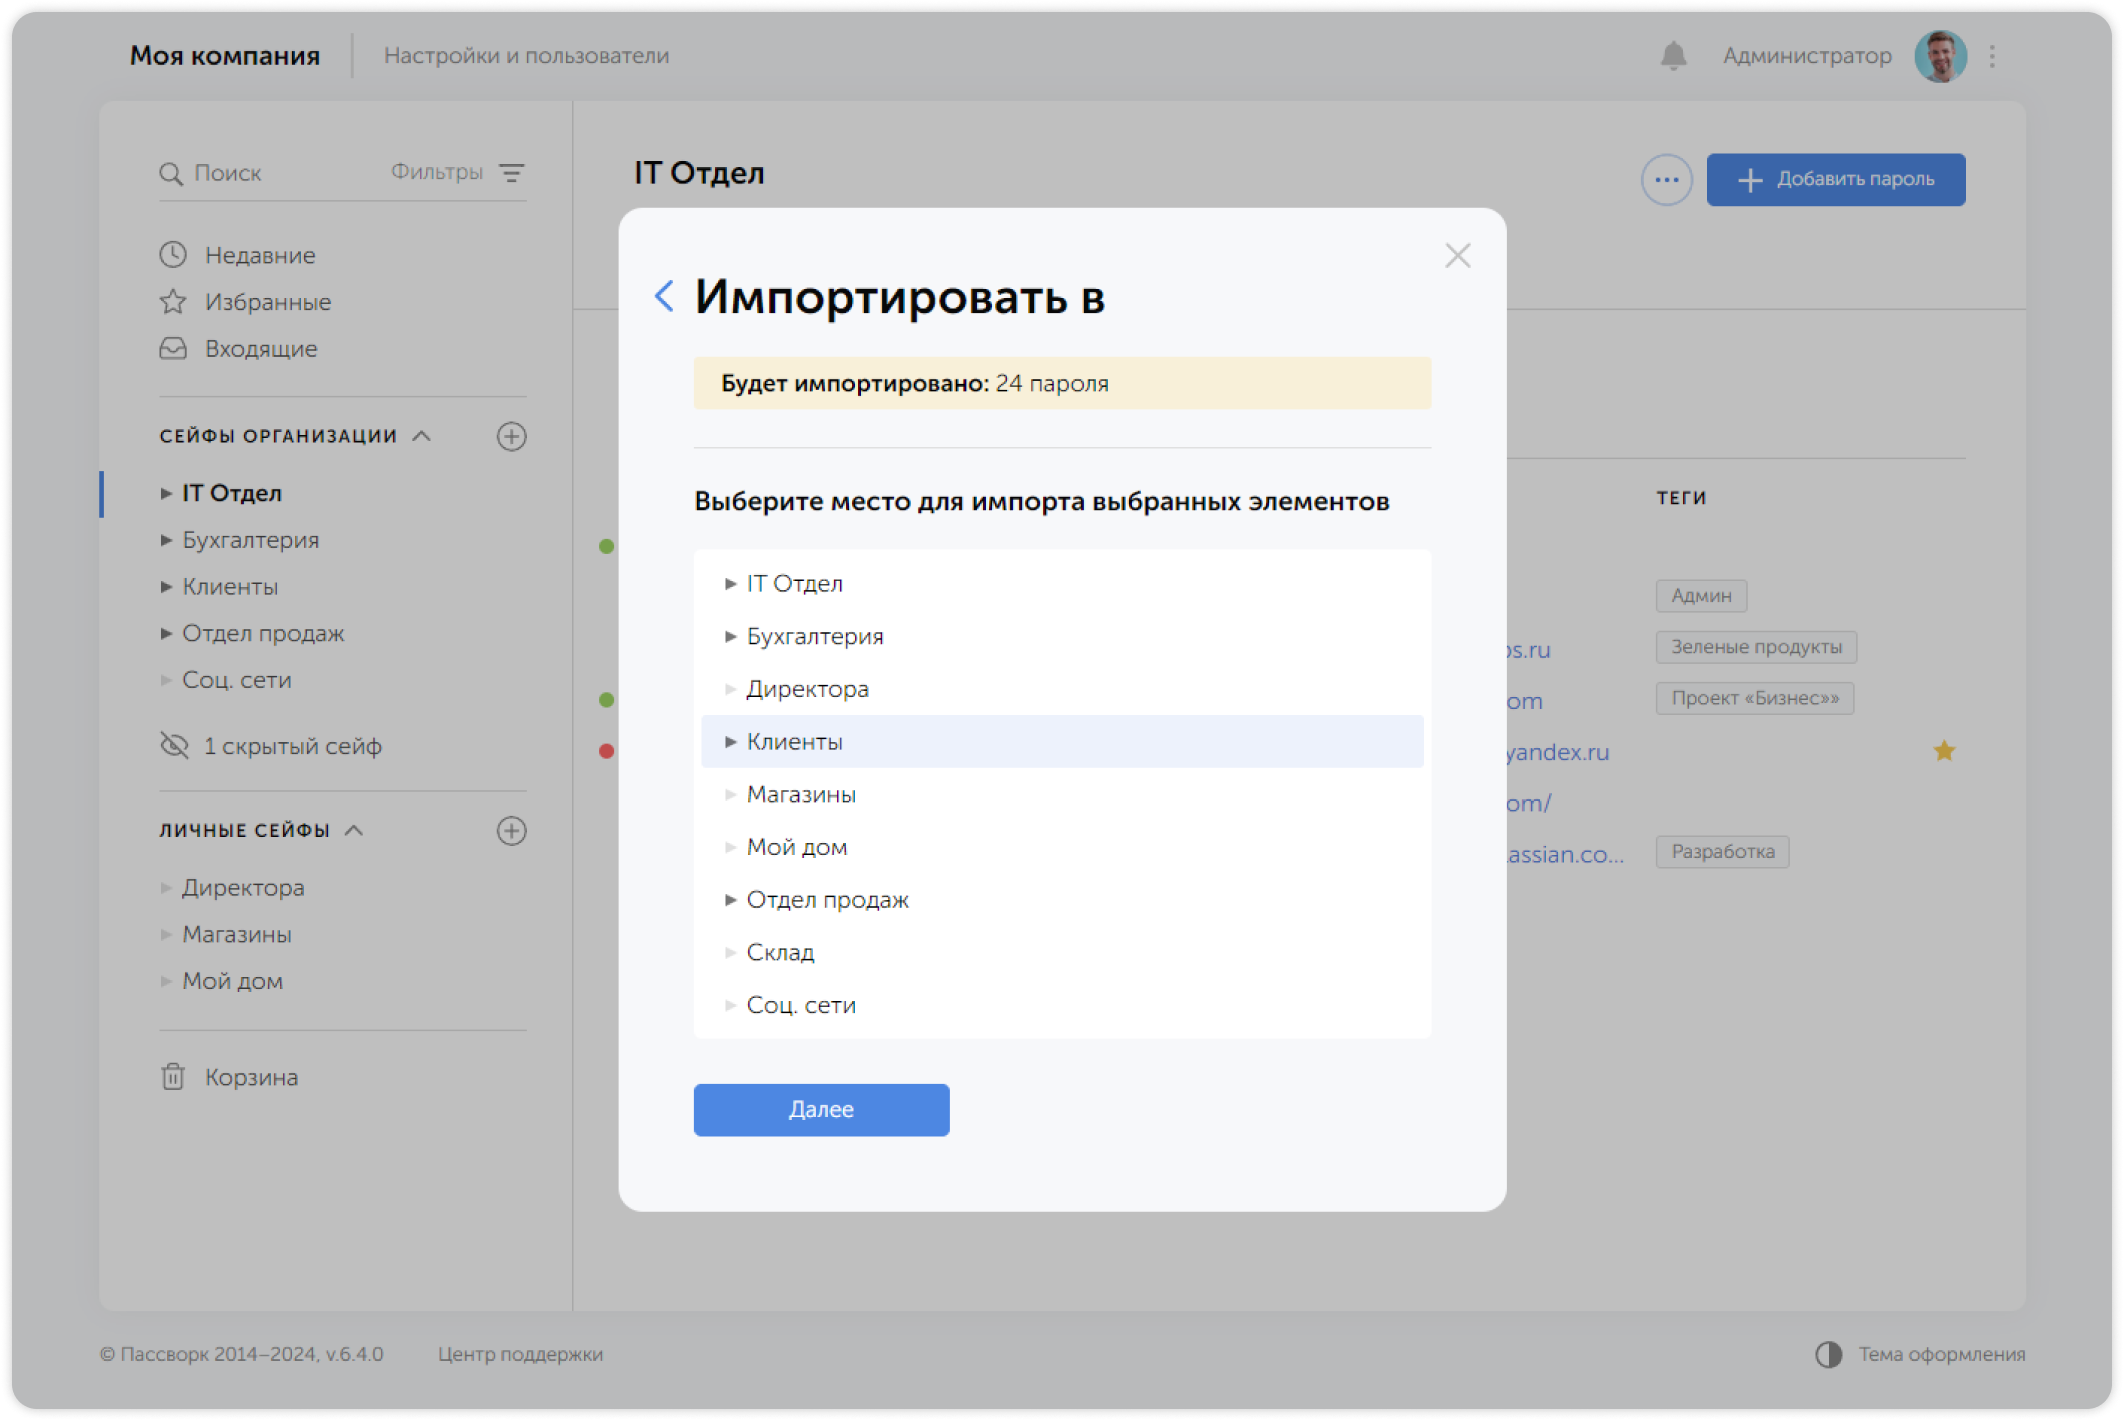Image resolution: width=2124 pixels, height=1421 pixels.
Task: Open the filters icon next to Фильтры
Action: pyautogui.click(x=514, y=172)
